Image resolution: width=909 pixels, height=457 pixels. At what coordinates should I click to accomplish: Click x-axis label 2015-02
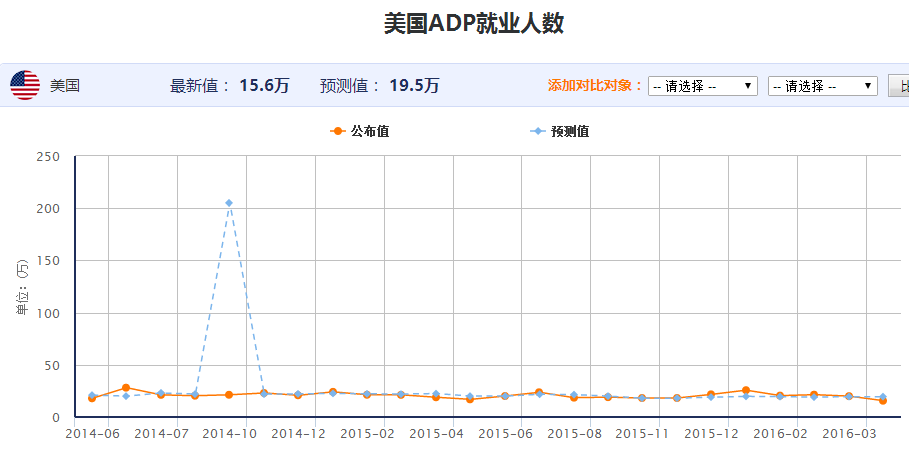point(366,434)
